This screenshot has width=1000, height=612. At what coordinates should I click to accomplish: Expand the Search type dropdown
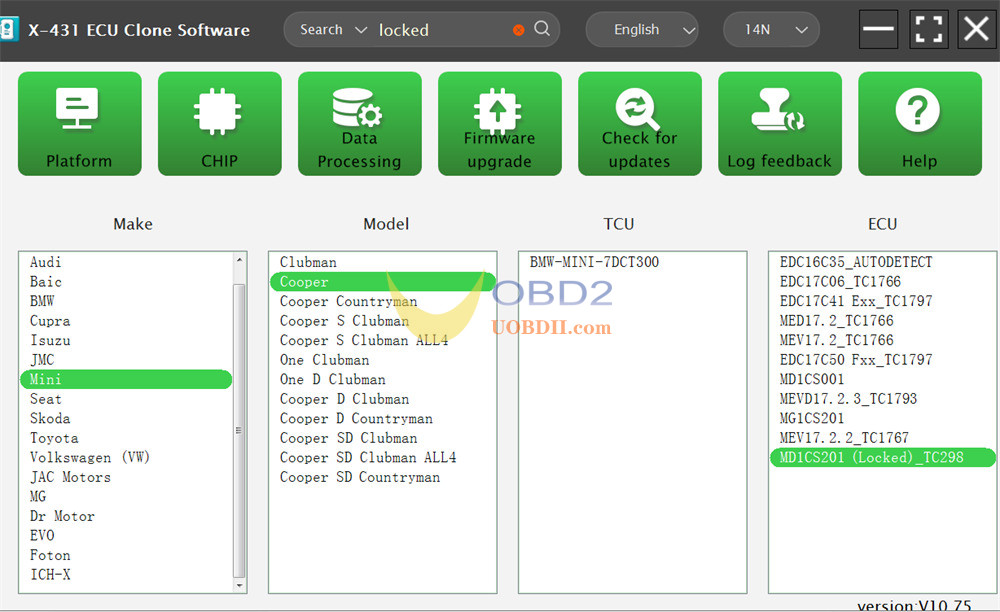tap(333, 29)
